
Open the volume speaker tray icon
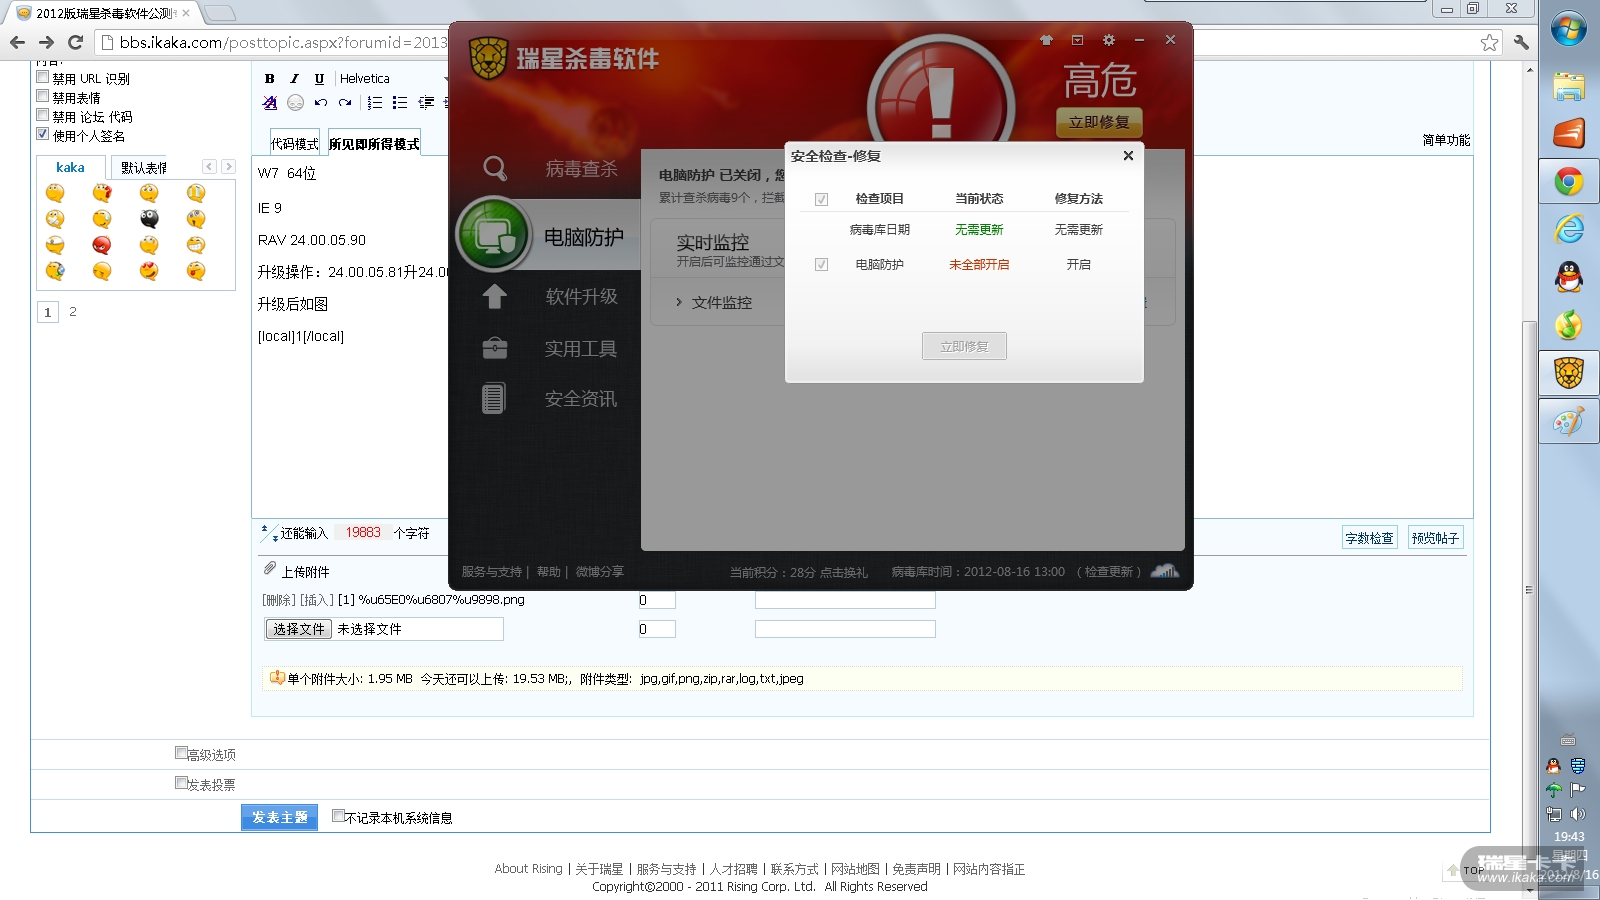pyautogui.click(x=1578, y=814)
